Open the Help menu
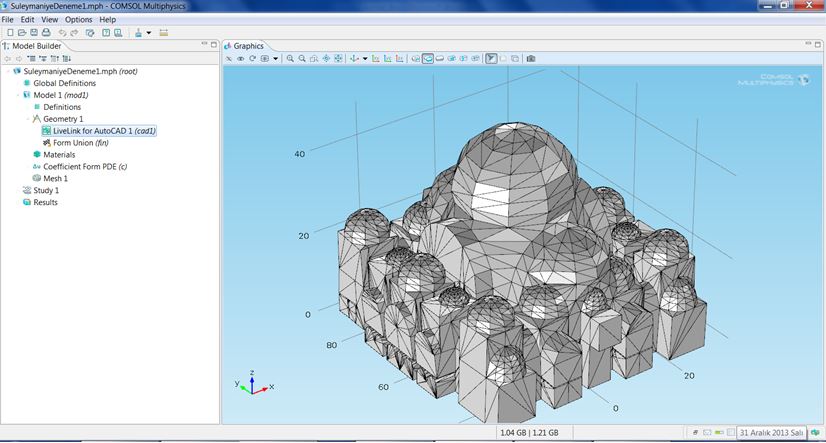826x443 pixels. pyautogui.click(x=107, y=19)
